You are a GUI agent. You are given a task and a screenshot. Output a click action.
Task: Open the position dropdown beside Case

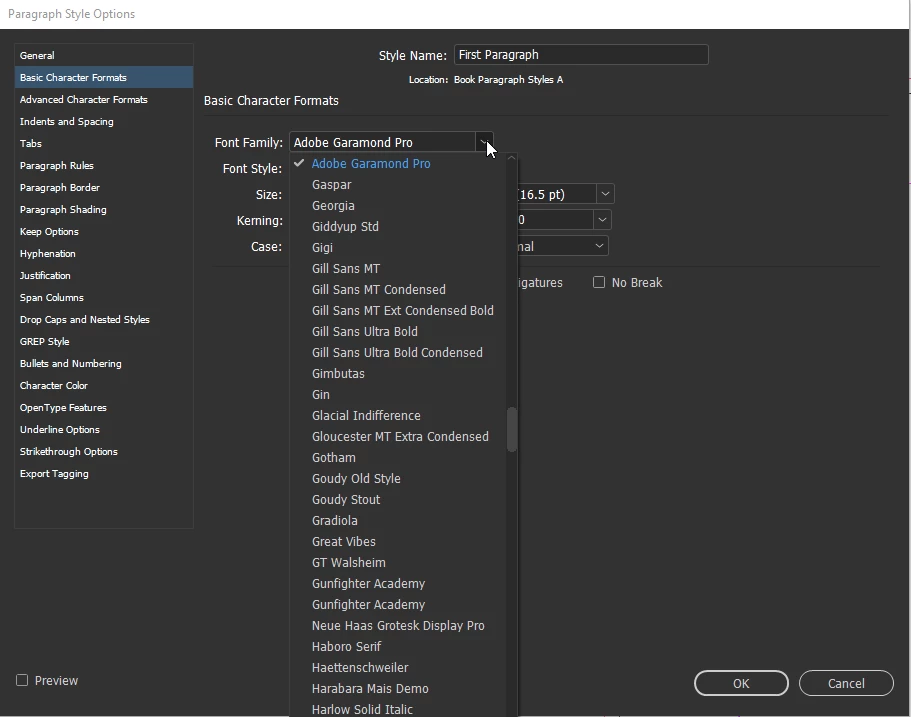599,246
